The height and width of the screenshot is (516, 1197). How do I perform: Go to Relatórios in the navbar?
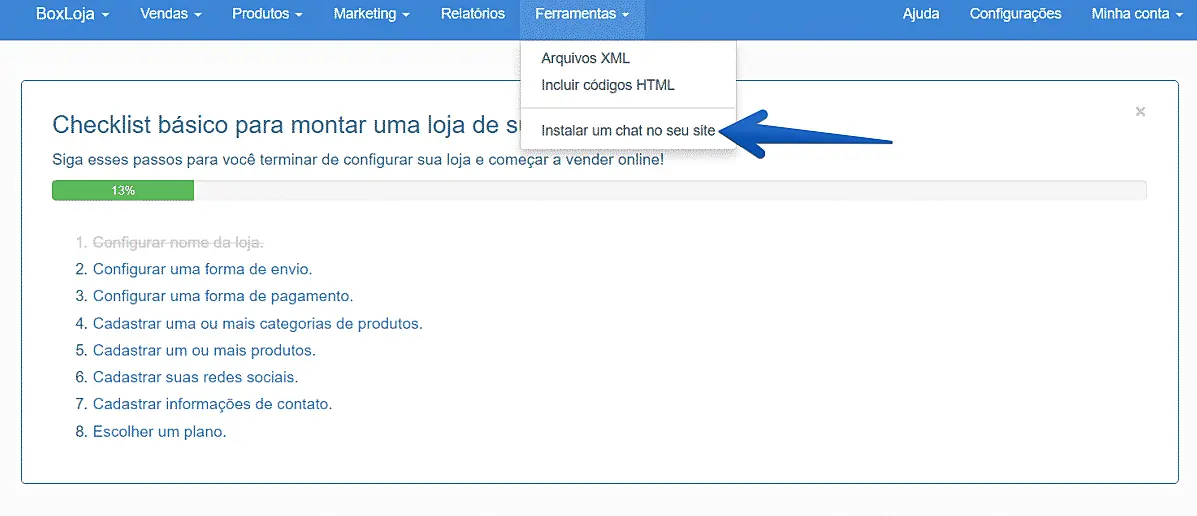coord(472,14)
